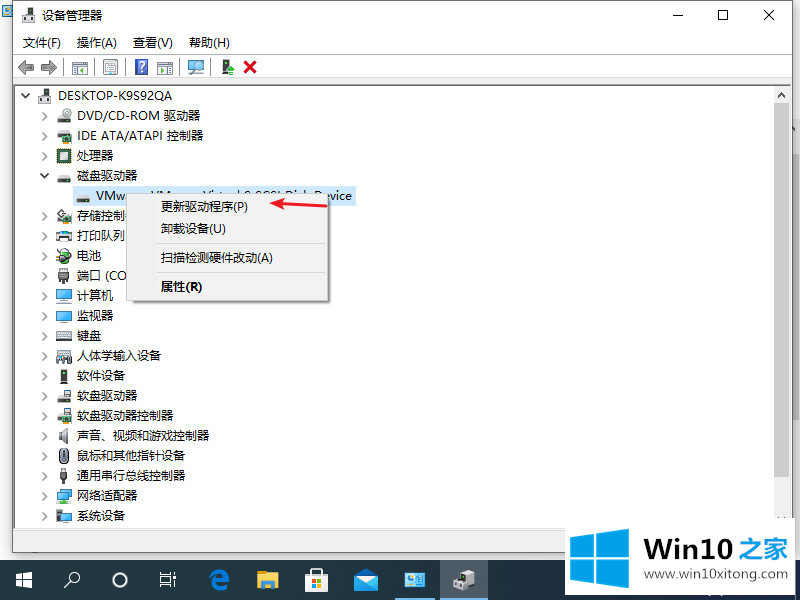Open File Explorer from taskbar

[268, 579]
